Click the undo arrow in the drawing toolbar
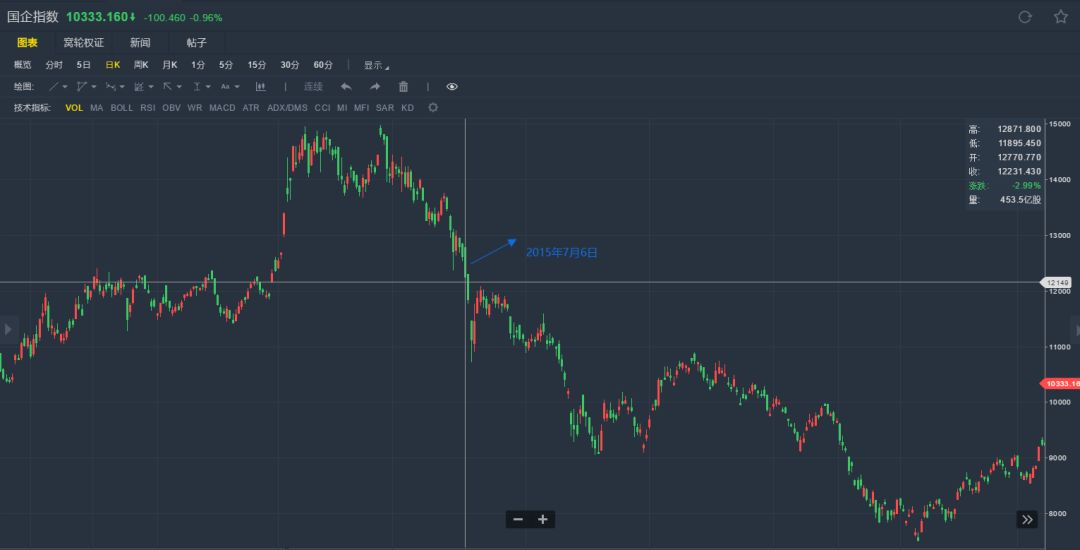Image resolution: width=1080 pixels, height=550 pixels. 346,87
